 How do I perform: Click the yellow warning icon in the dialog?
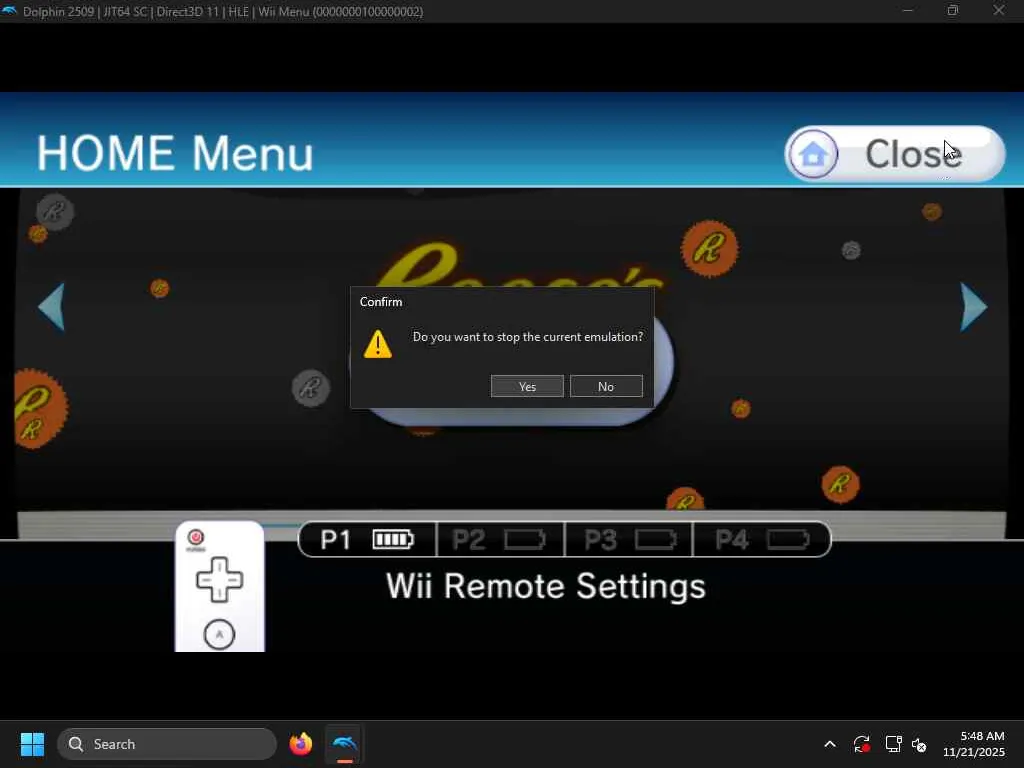(377, 344)
